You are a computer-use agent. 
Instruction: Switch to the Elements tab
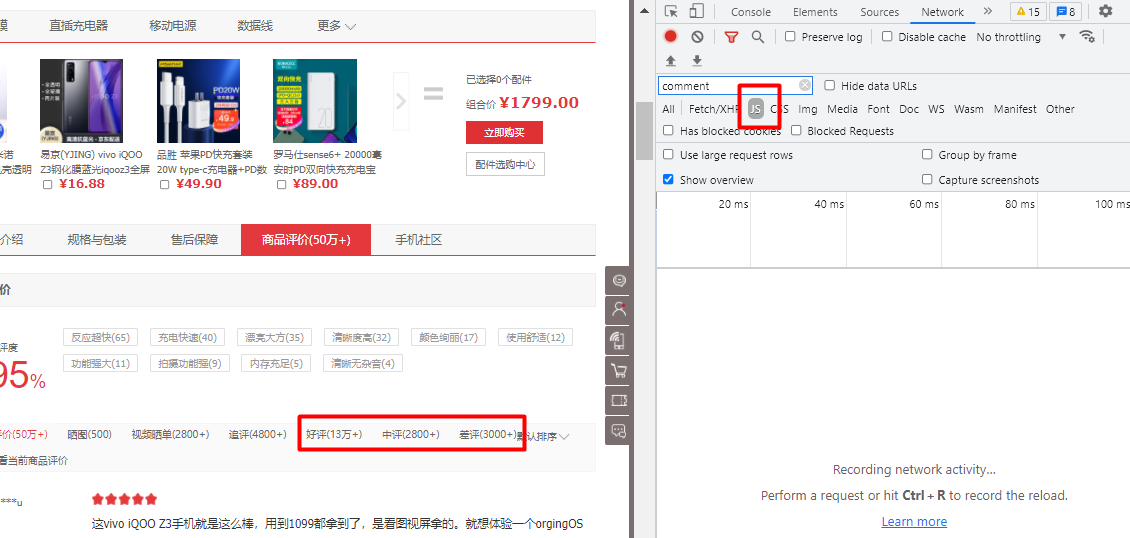click(x=815, y=12)
